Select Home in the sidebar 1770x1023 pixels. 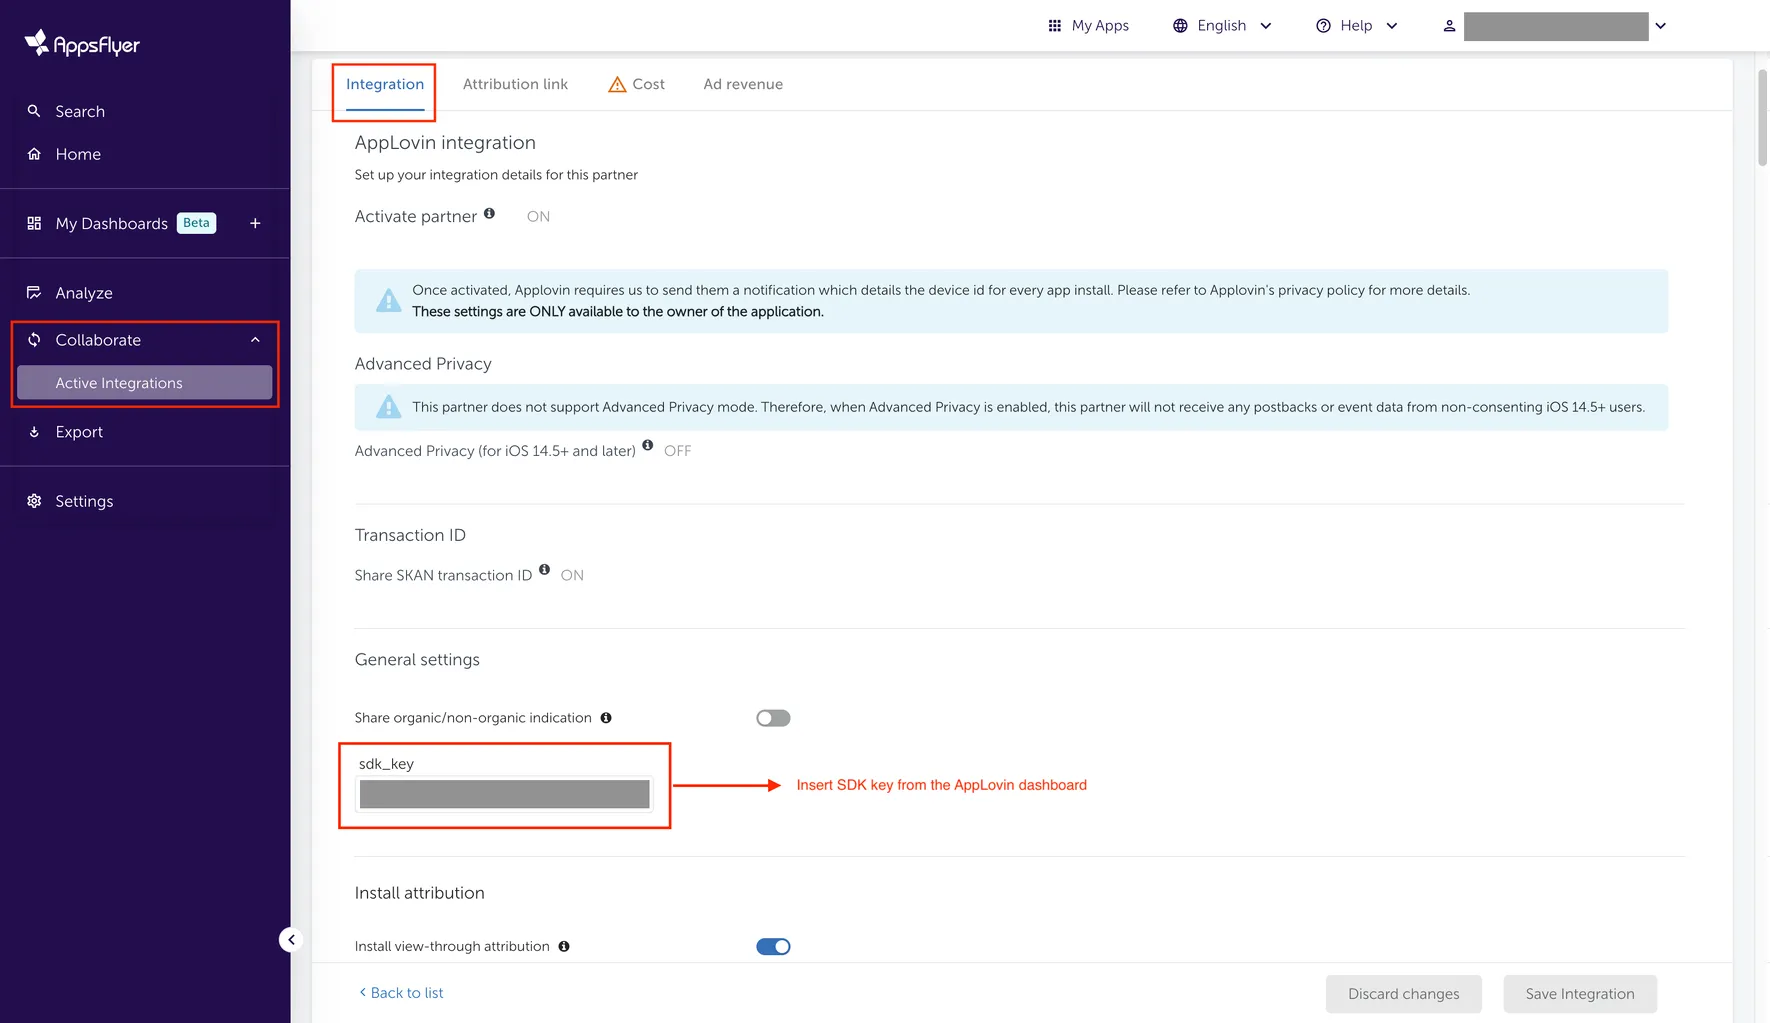(x=78, y=154)
